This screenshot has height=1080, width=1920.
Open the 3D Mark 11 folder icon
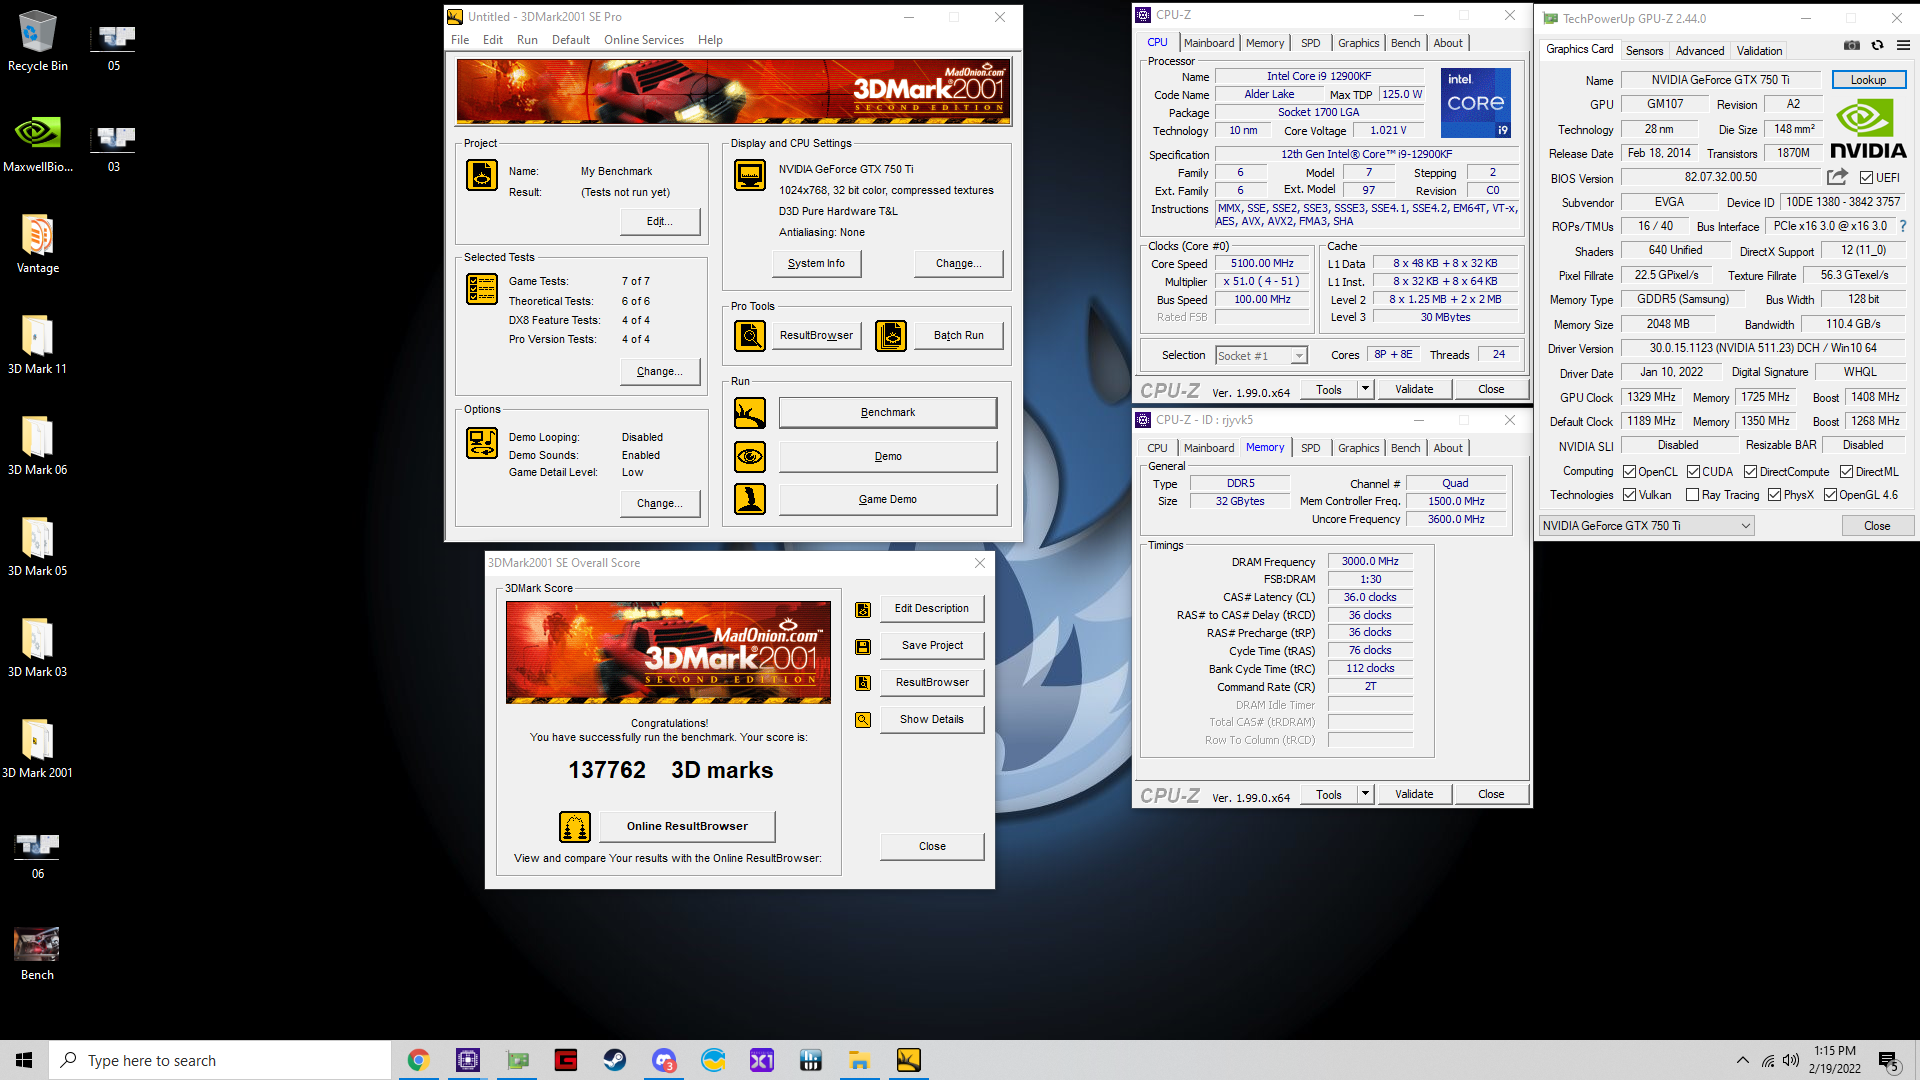pos(38,344)
